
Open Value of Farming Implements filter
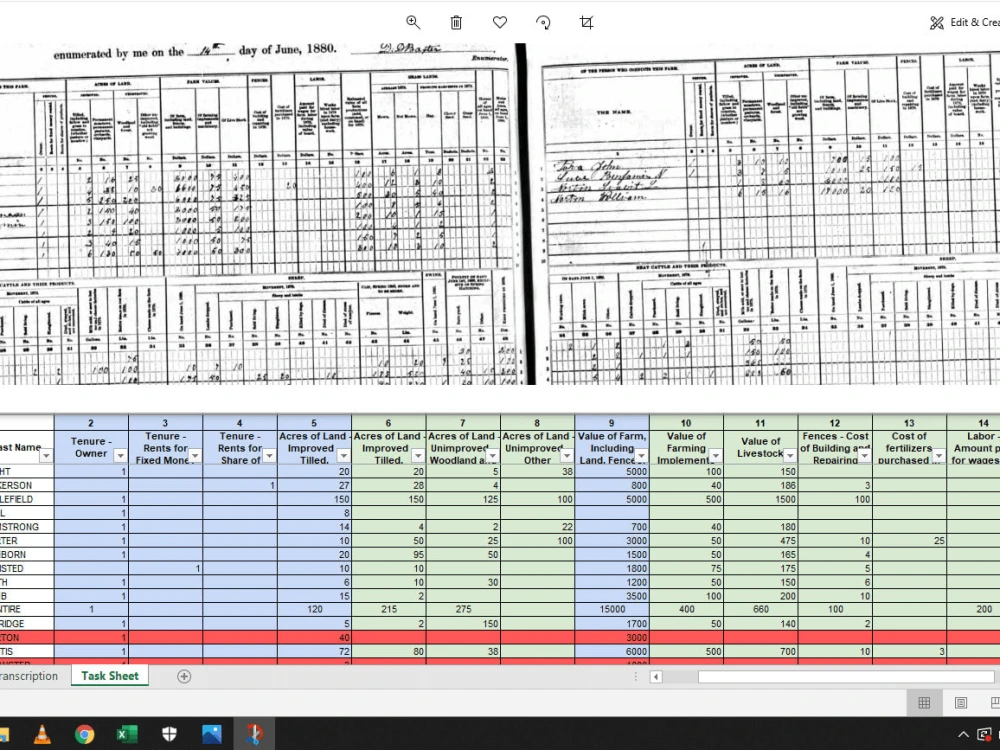[716, 456]
